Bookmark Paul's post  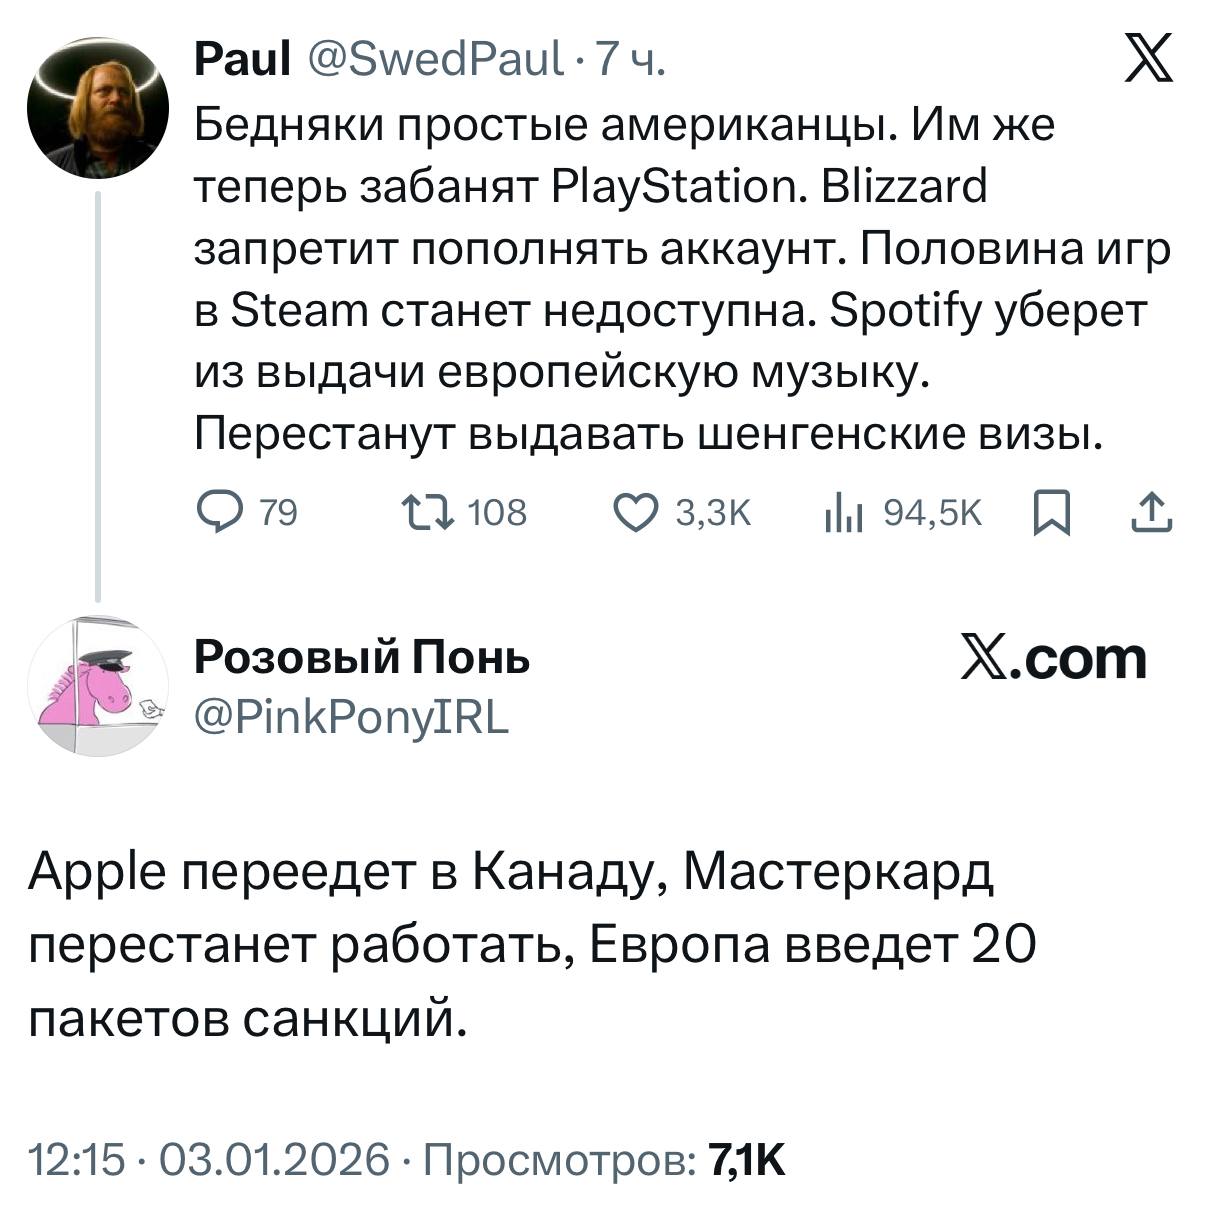point(1051,514)
